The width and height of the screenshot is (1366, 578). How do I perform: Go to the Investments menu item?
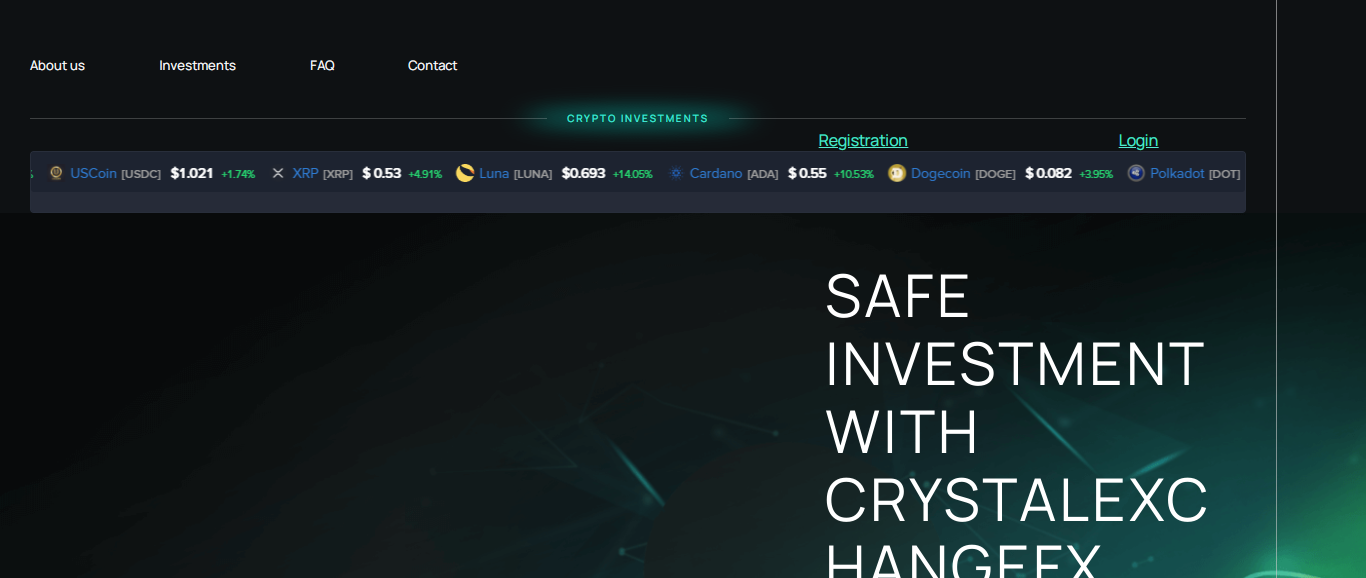pos(197,65)
